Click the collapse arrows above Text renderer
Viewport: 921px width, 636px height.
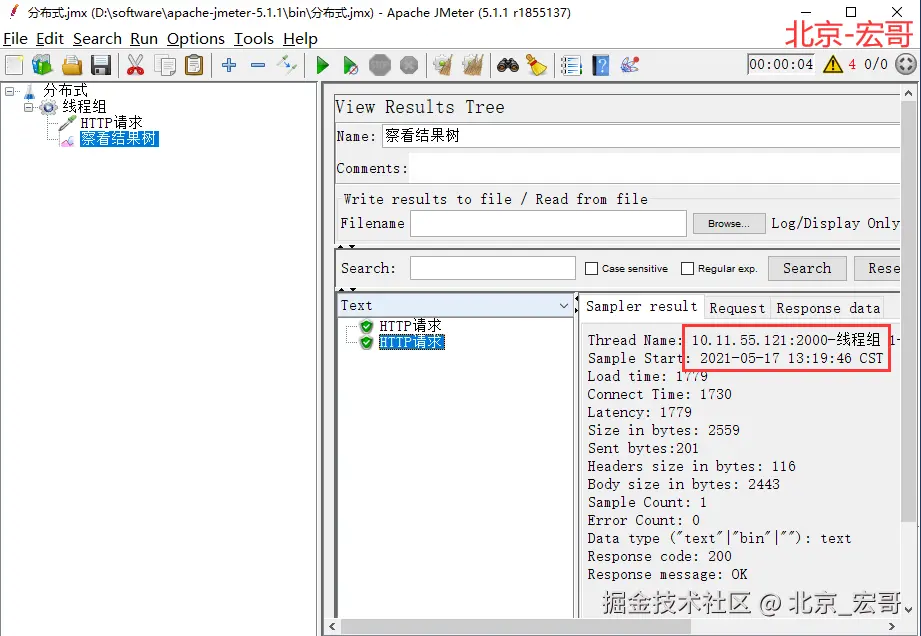pyautogui.click(x=347, y=290)
